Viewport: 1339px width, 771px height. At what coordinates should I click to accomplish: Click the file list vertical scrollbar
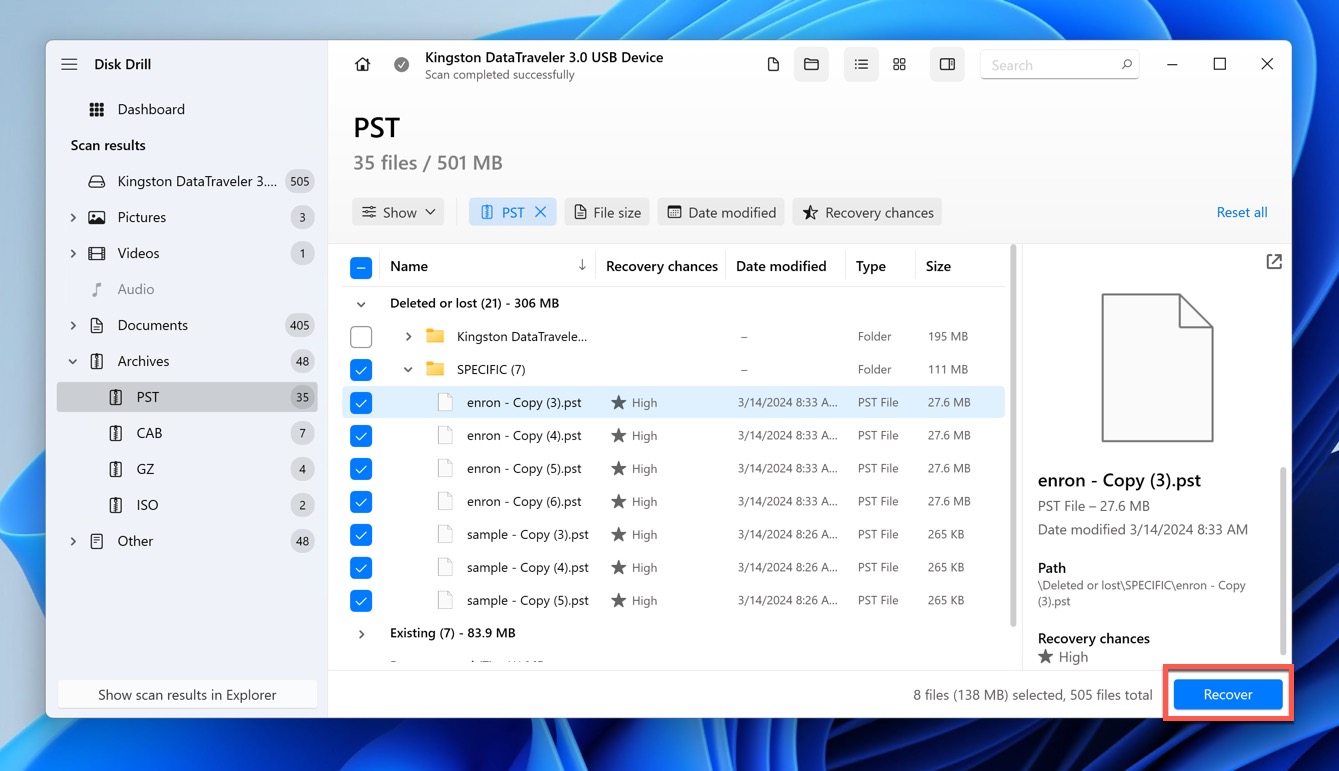[1014, 435]
